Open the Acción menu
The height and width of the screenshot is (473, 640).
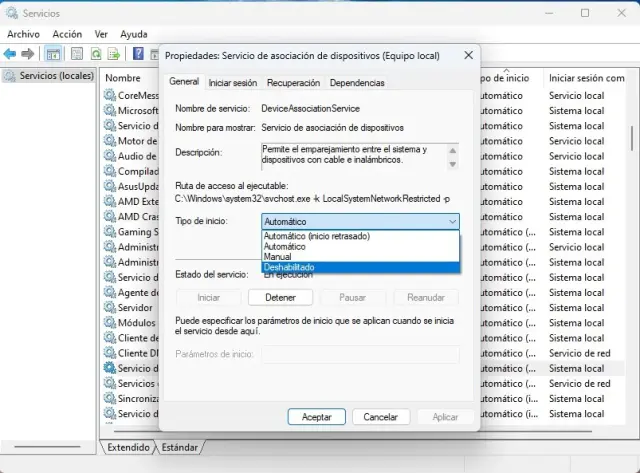tap(67, 33)
